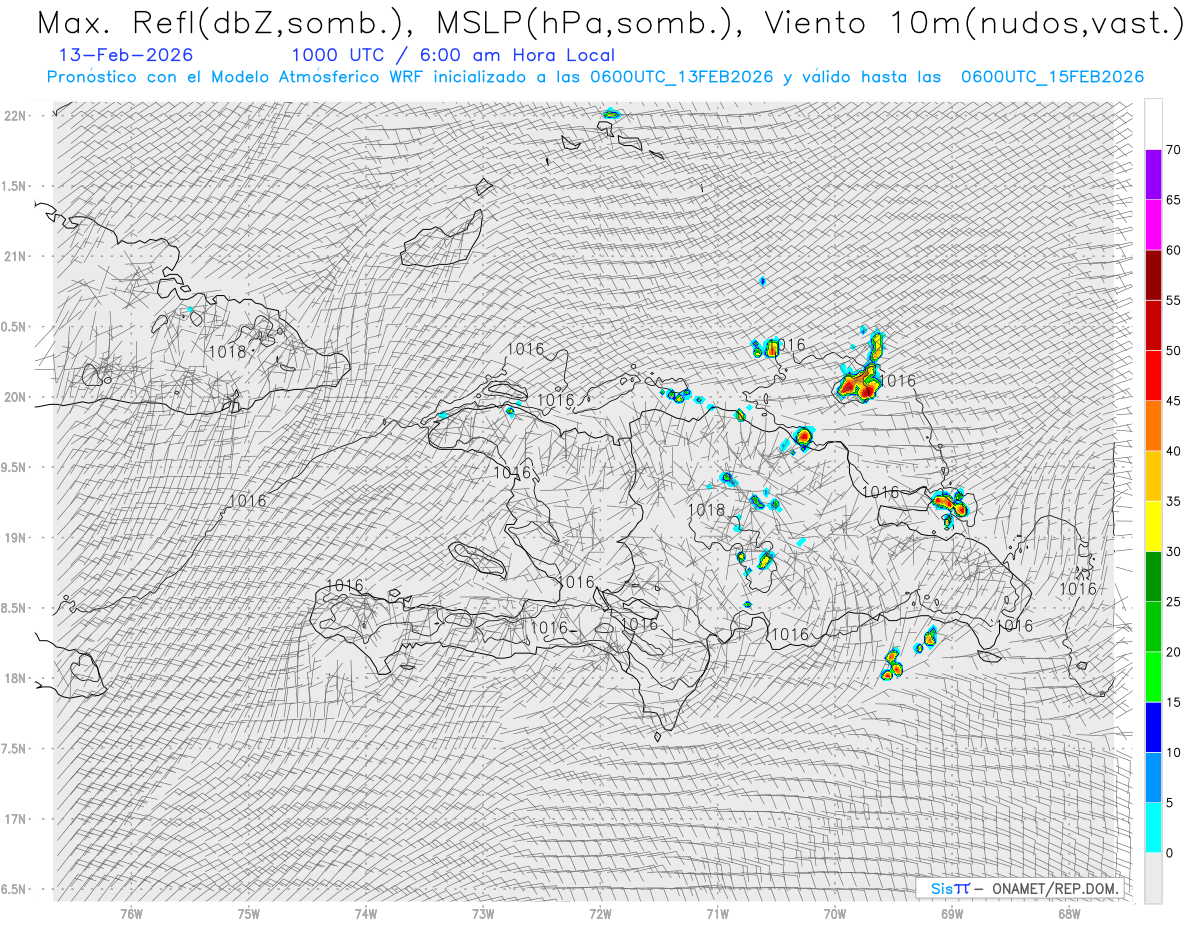Click the '0' value on the color scale
This screenshot has width=1200, height=927.
[1170, 853]
